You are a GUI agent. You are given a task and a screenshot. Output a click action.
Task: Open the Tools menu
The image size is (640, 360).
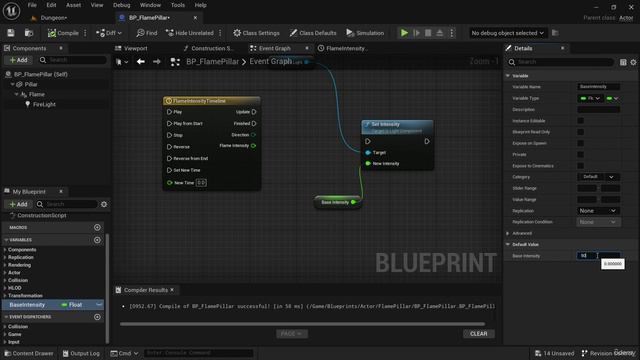tap(178, 5)
